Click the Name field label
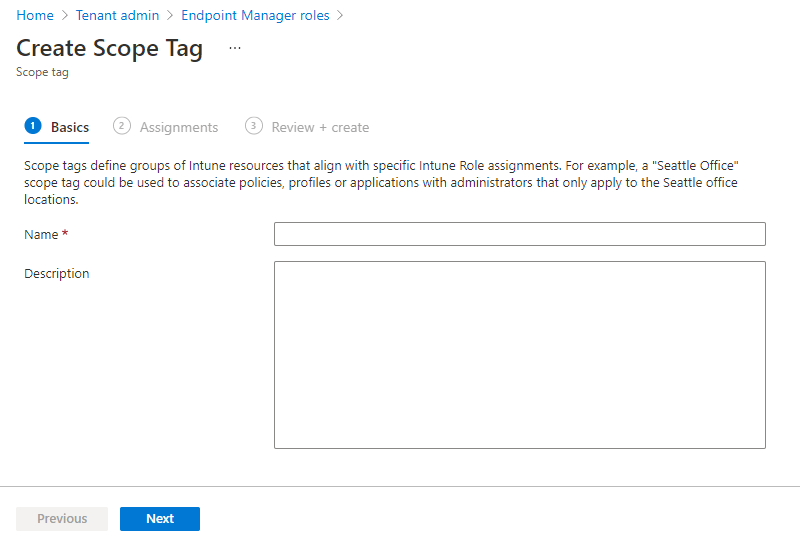This screenshot has height=547, width=800. pyautogui.click(x=41, y=235)
